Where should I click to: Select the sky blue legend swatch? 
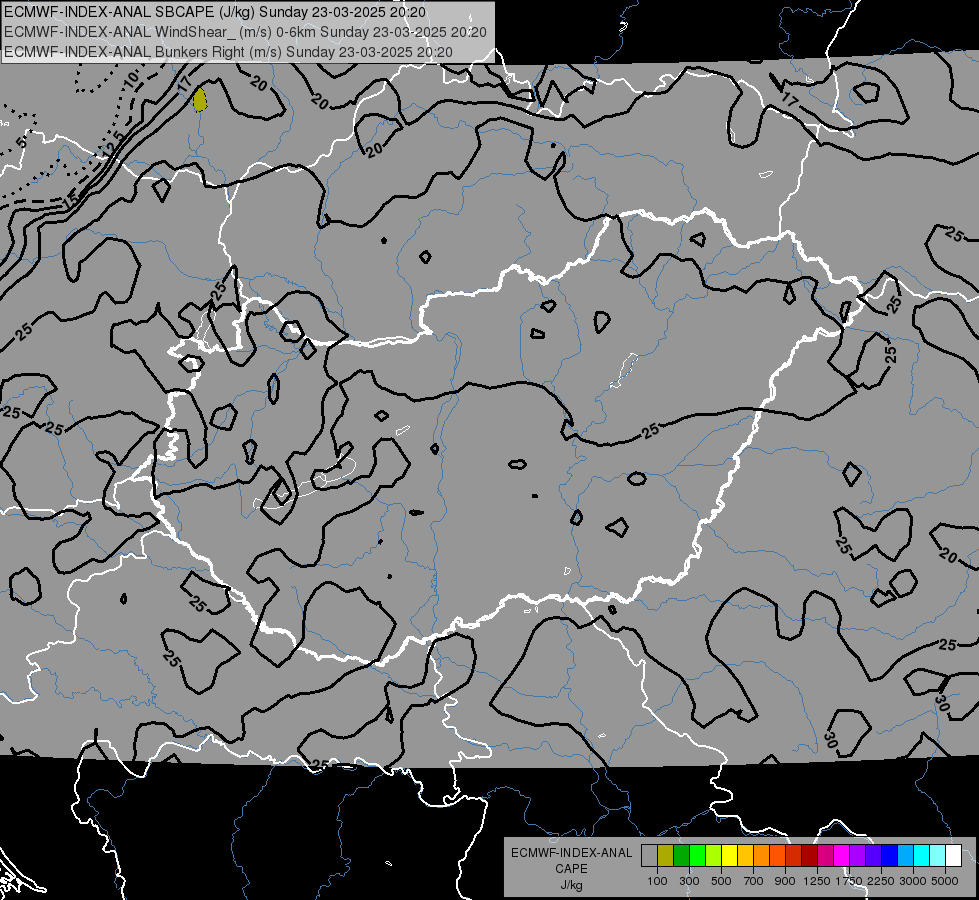point(905,856)
